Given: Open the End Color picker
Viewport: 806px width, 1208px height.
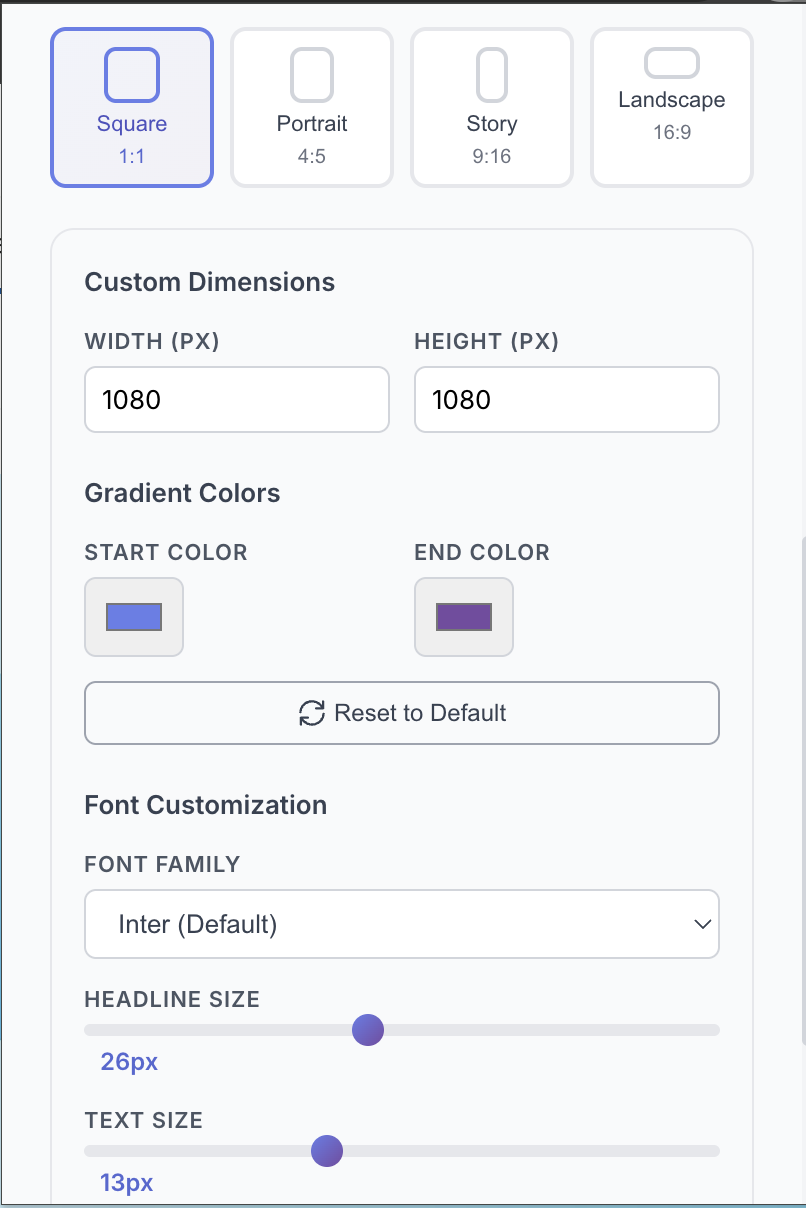Looking at the screenshot, I should pos(464,617).
